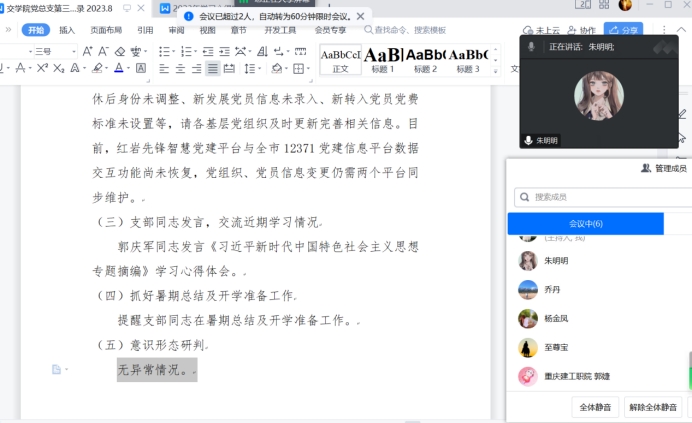Screen dimensions: 692x423
Task: Open the font color picker arrow
Action: point(130,69)
